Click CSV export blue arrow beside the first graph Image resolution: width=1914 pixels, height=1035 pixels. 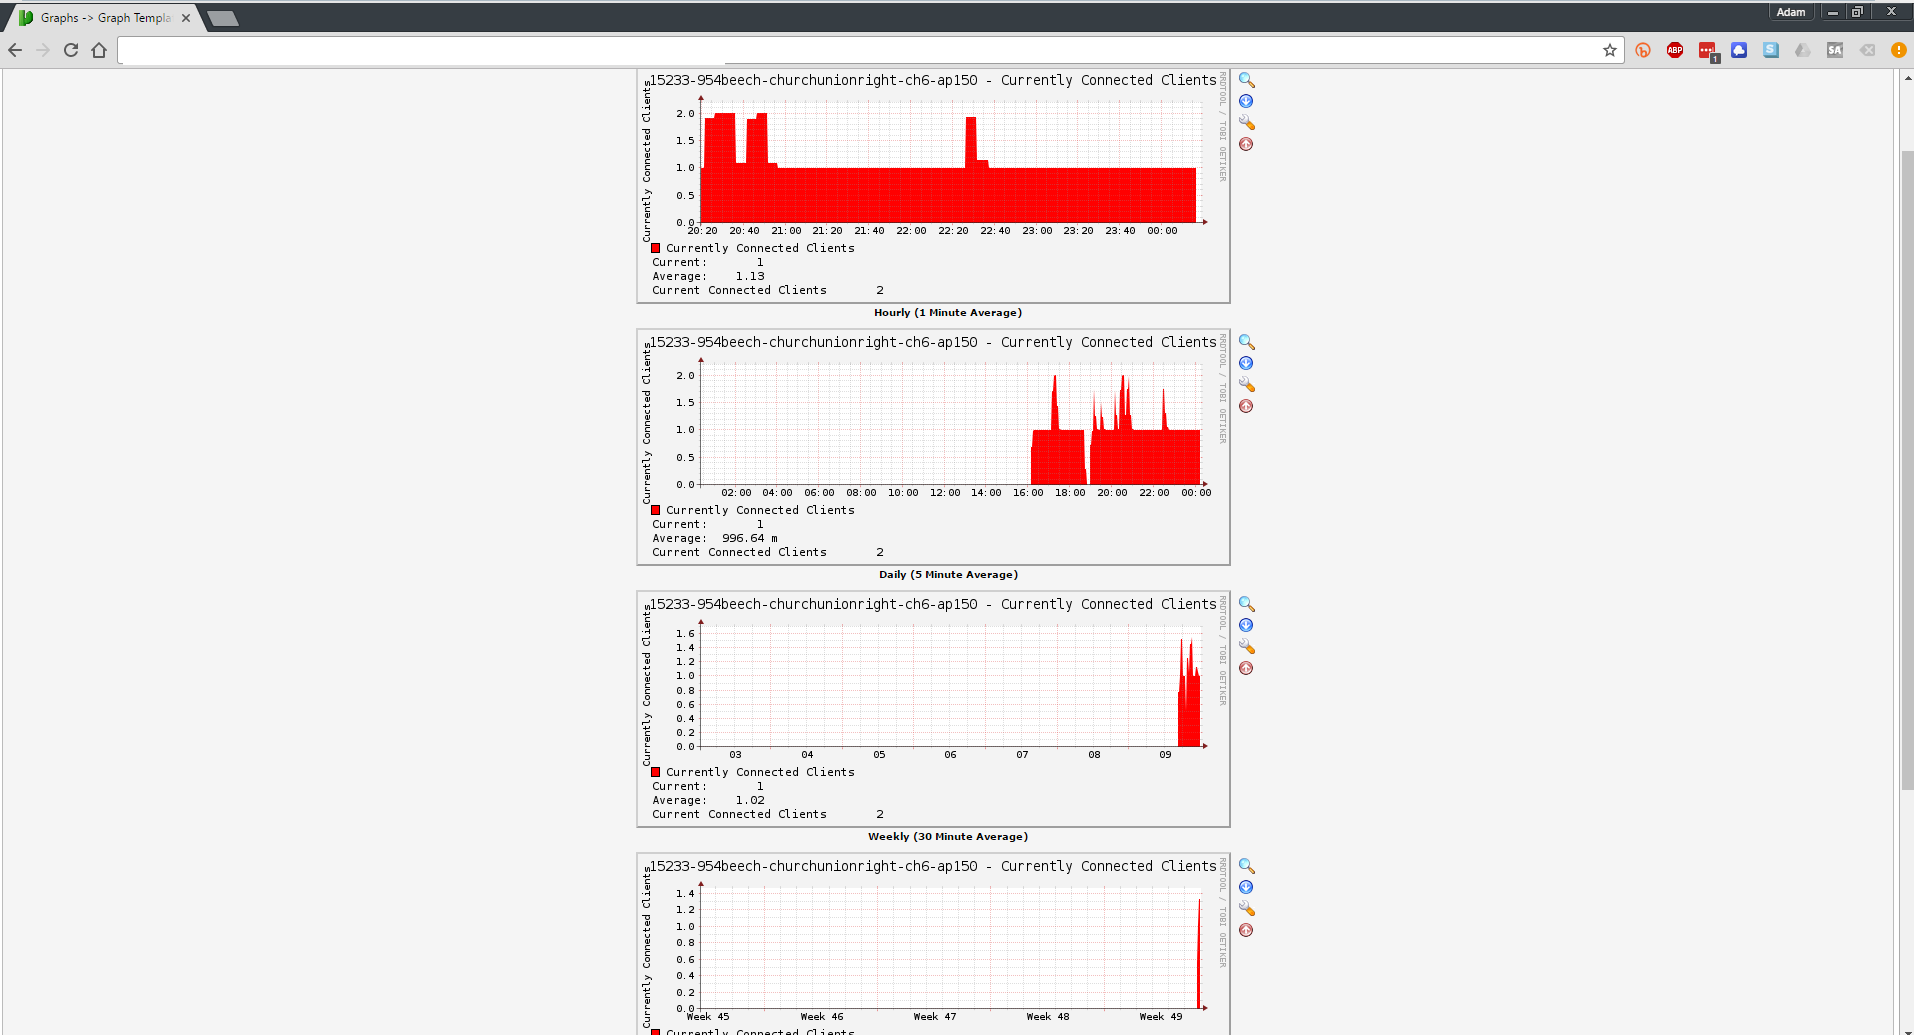1246,101
